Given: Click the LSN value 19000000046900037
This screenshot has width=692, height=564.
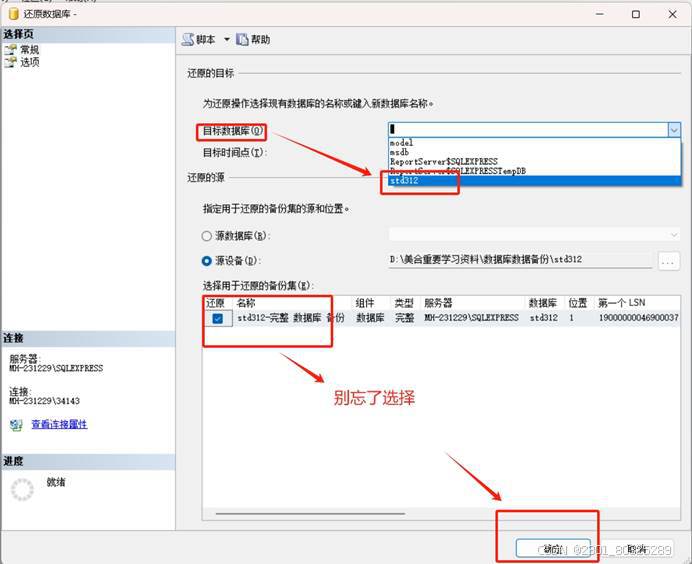Looking at the screenshot, I should click(639, 318).
